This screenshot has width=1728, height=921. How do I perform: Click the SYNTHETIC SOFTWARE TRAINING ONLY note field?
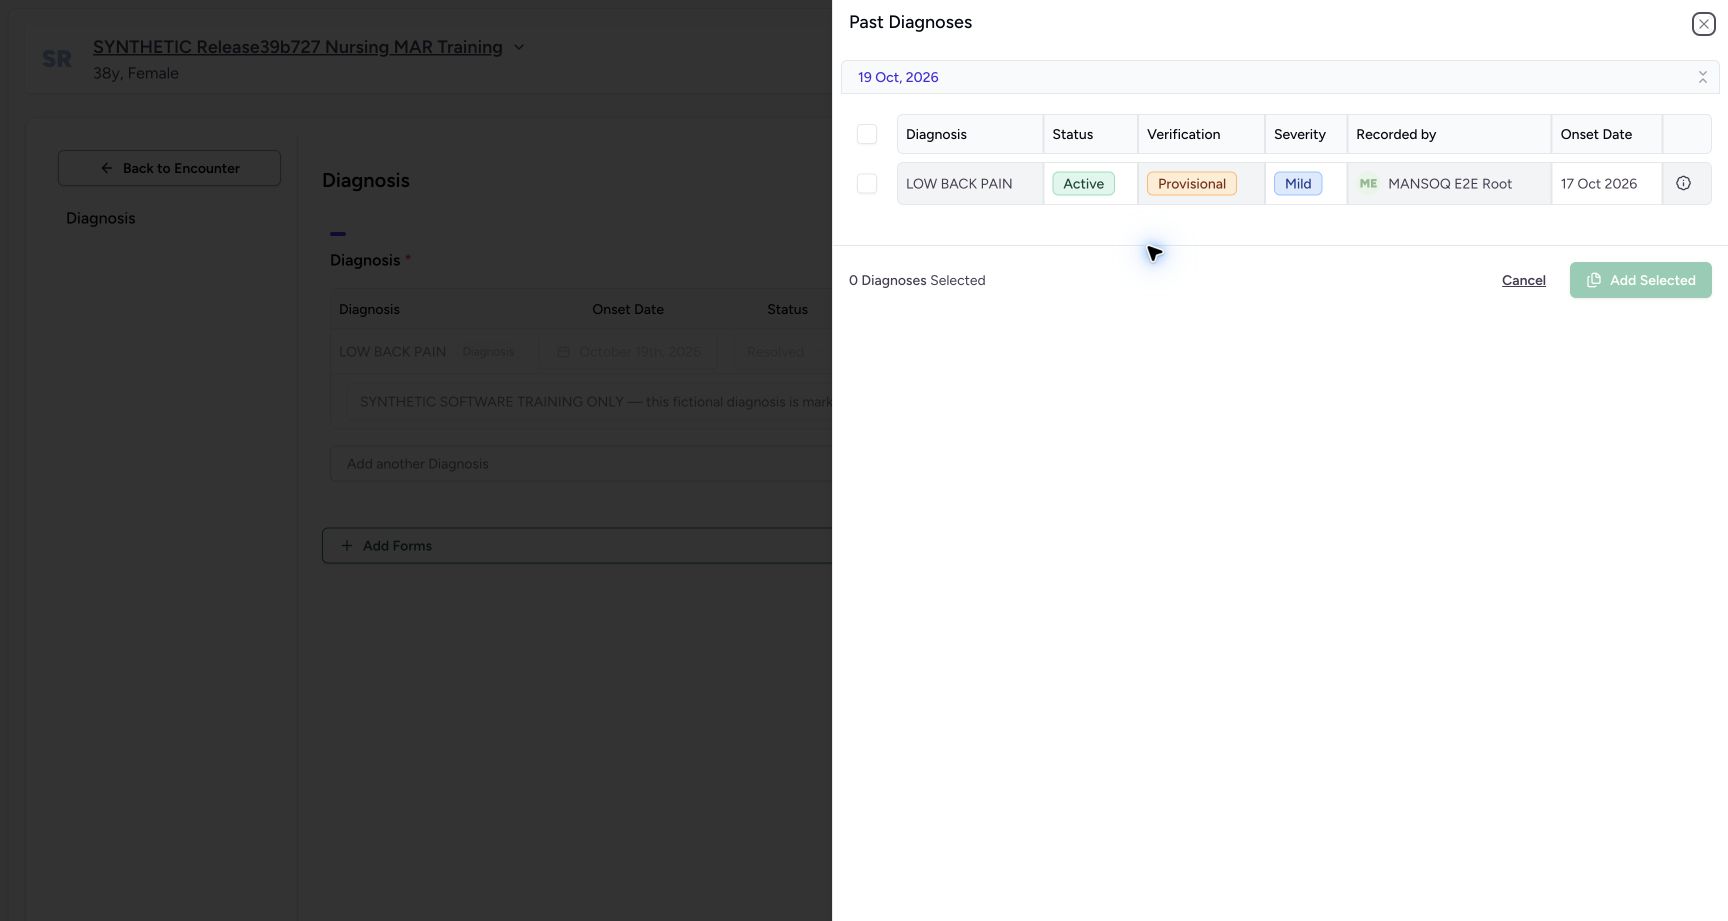tap(590, 402)
